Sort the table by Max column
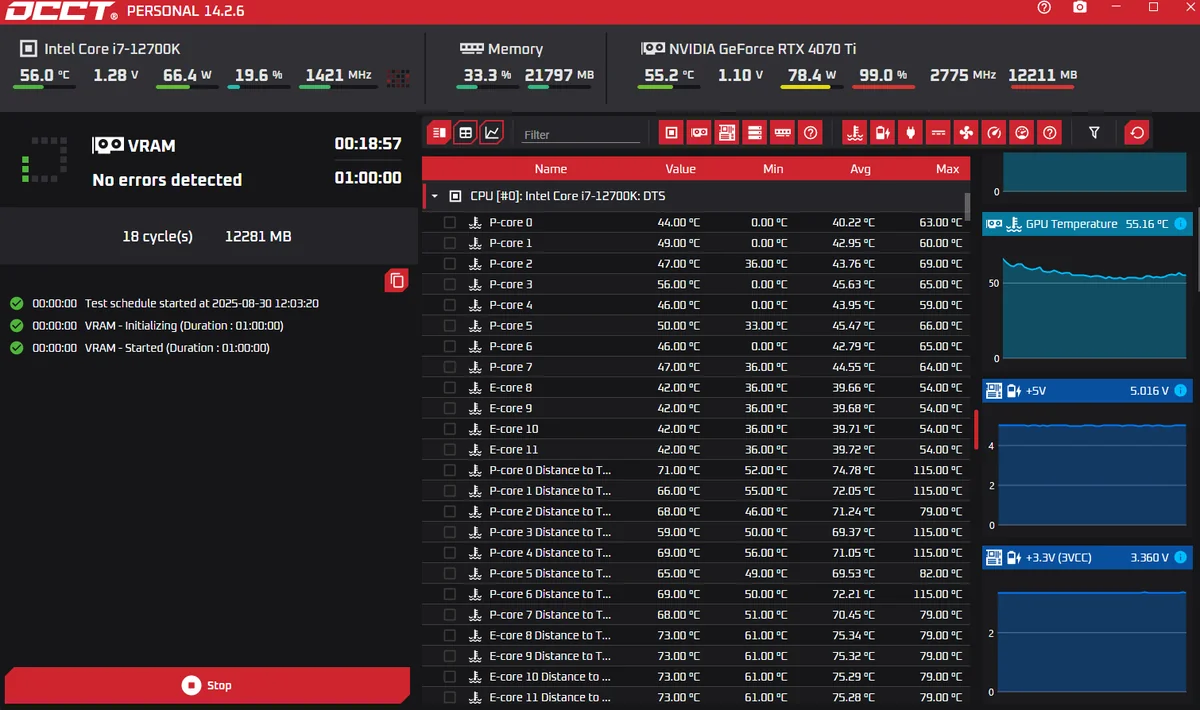This screenshot has width=1200, height=710. click(947, 169)
